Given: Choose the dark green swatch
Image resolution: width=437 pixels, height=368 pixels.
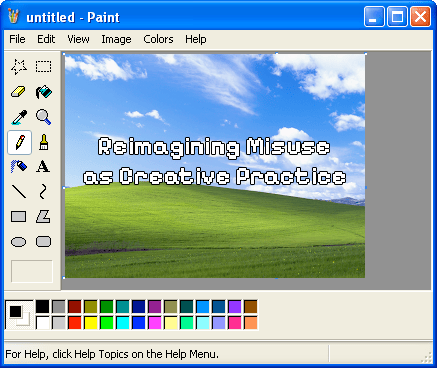Looking at the screenshot, I should point(107,307).
